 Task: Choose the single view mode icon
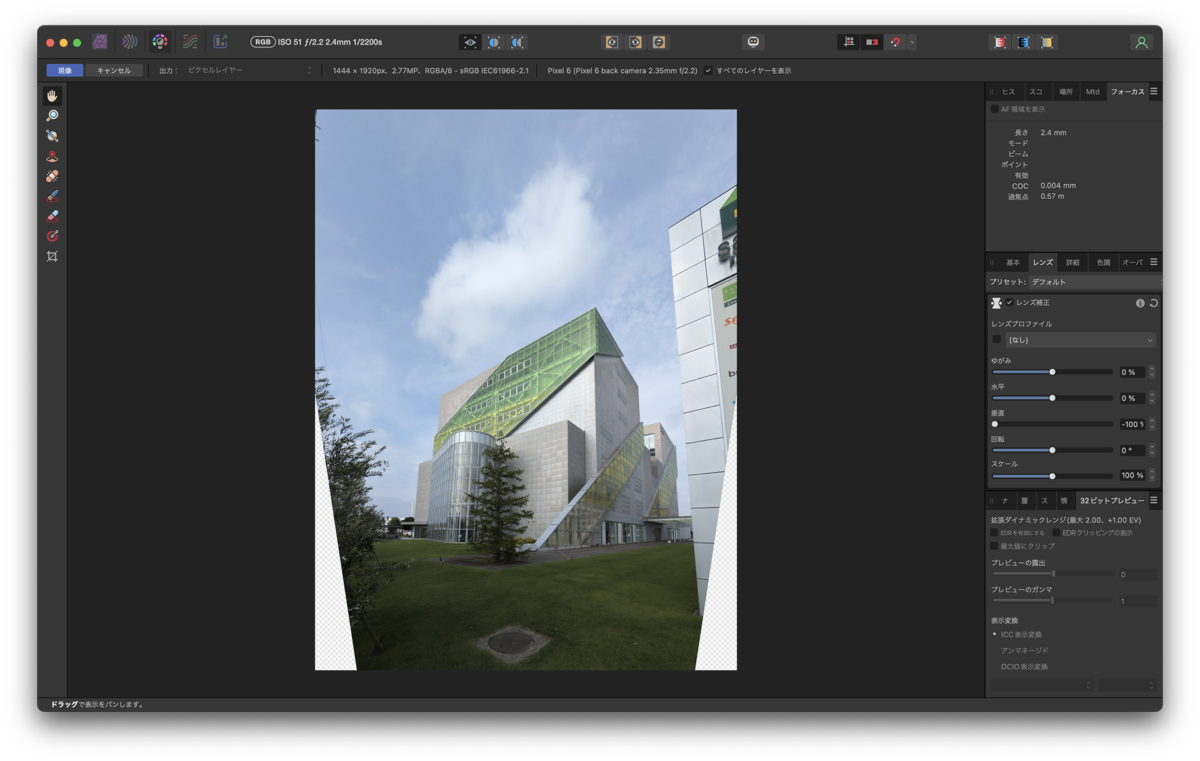pyautogui.click(x=470, y=42)
